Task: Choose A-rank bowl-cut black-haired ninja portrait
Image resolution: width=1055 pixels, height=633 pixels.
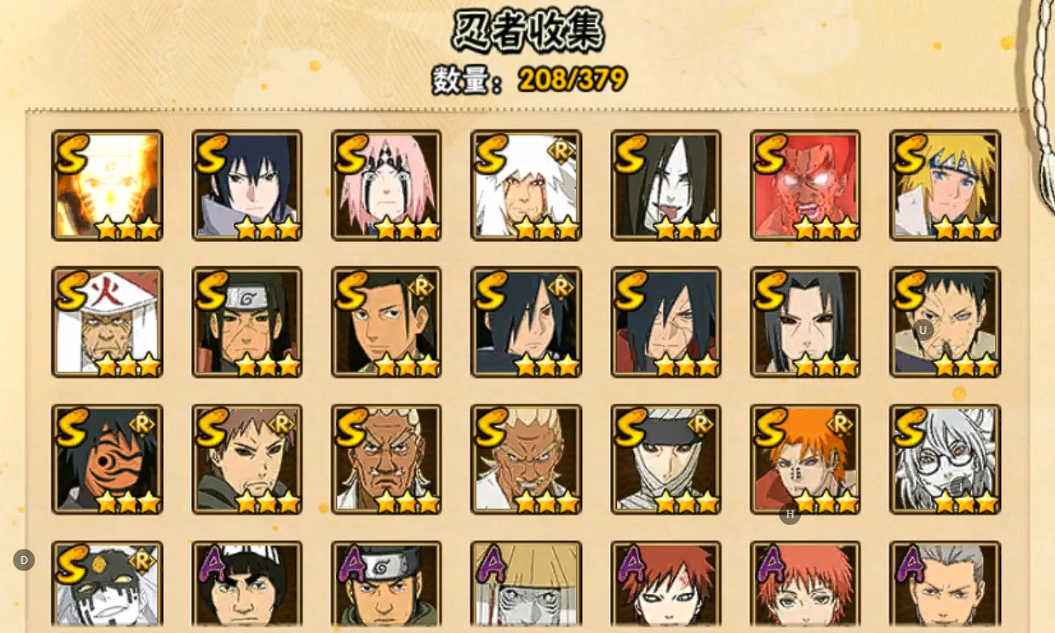Action: tap(246, 584)
